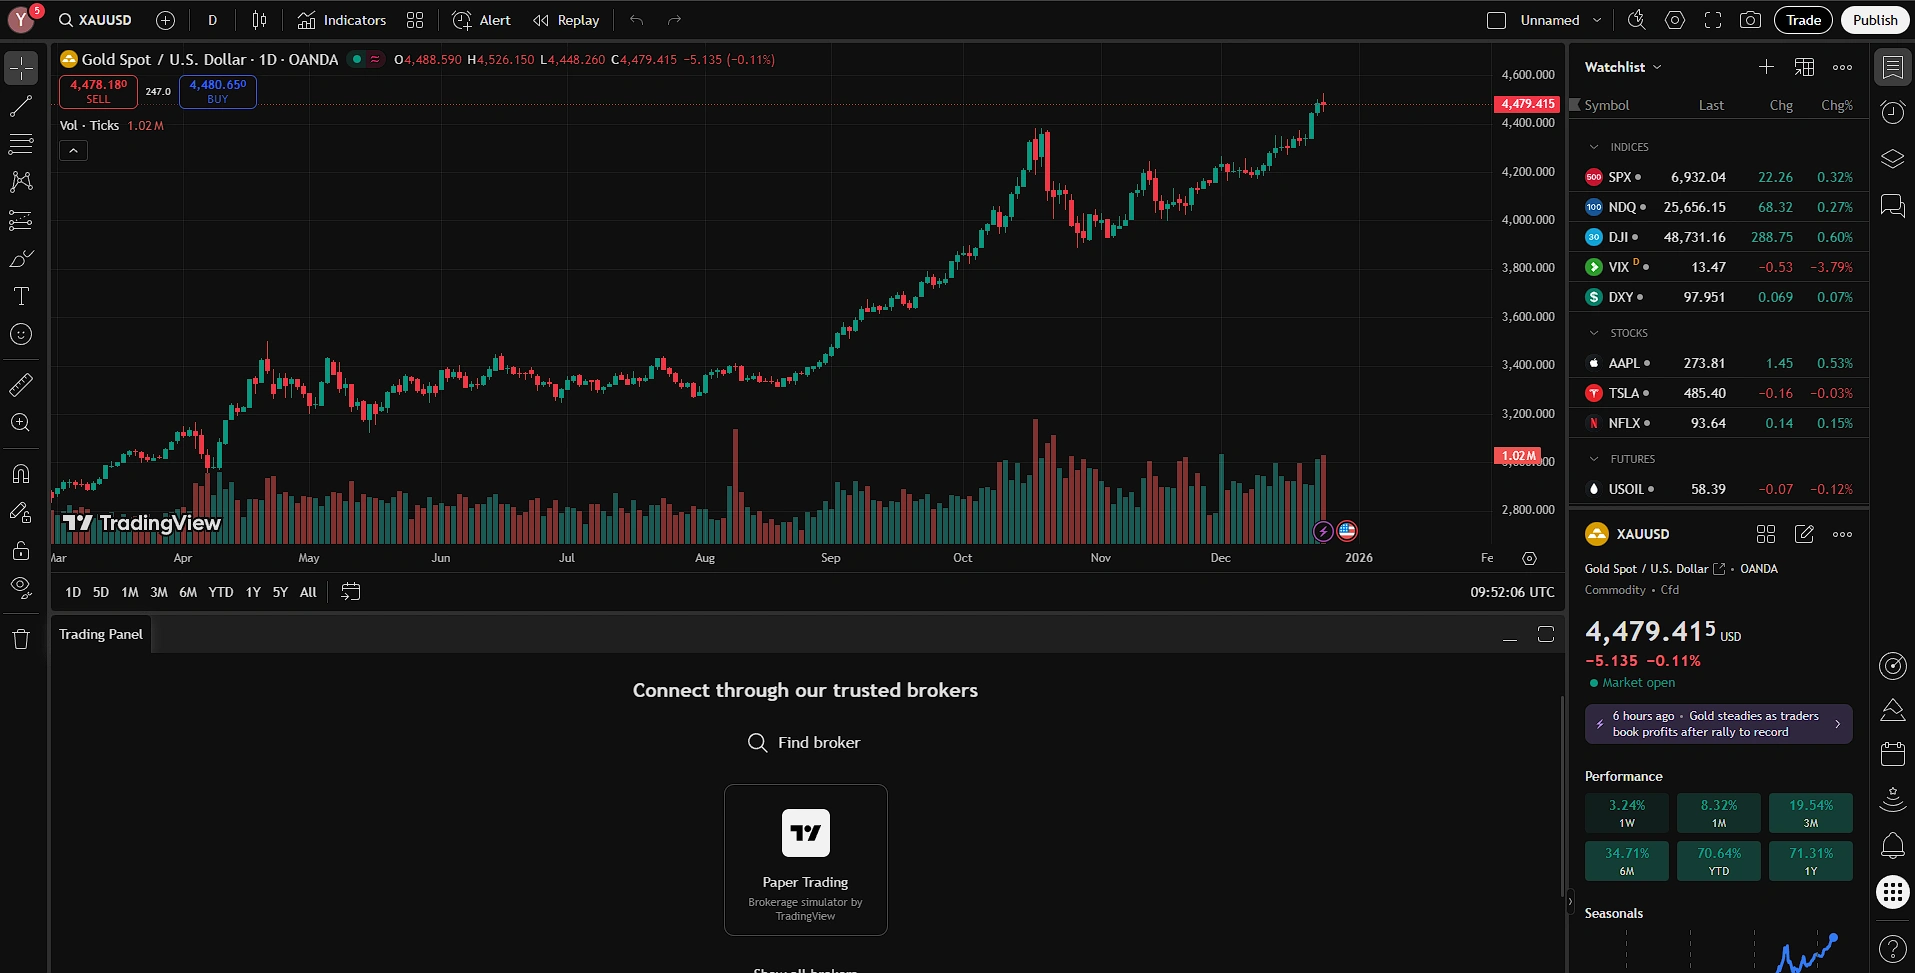Collapse the INDICES watchlist section

pyautogui.click(x=1594, y=147)
